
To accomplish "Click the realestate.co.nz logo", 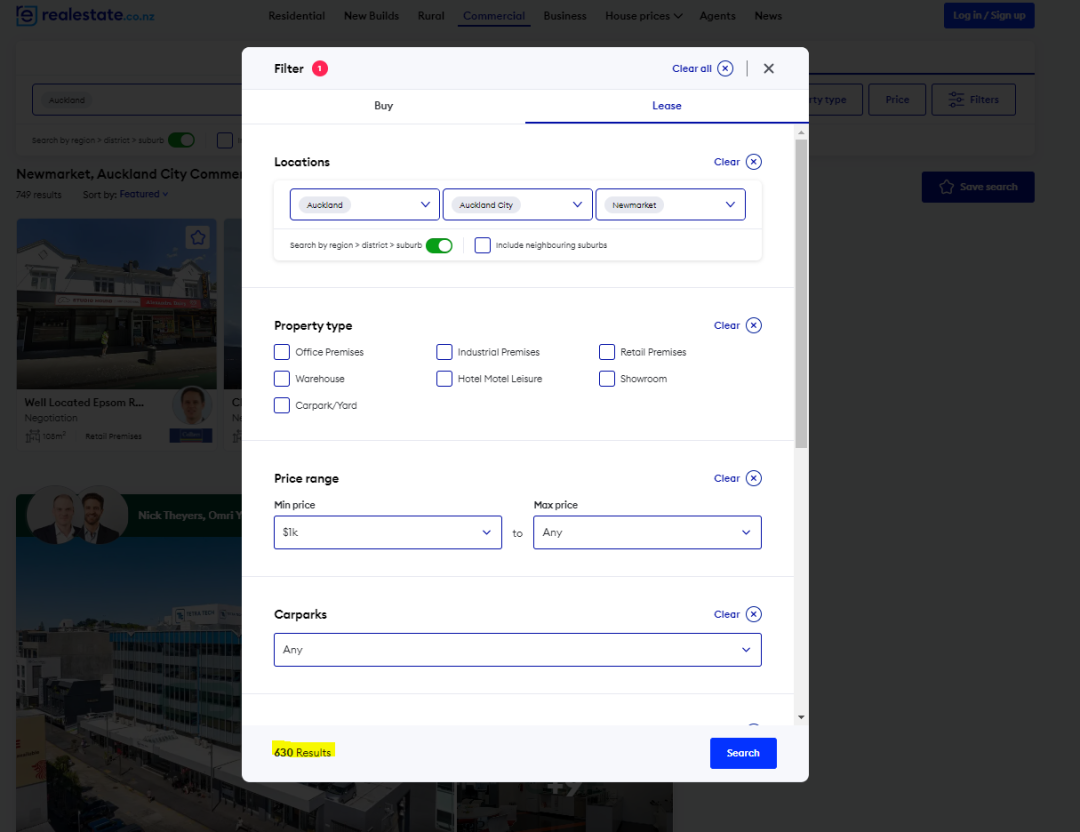I will [85, 15].
